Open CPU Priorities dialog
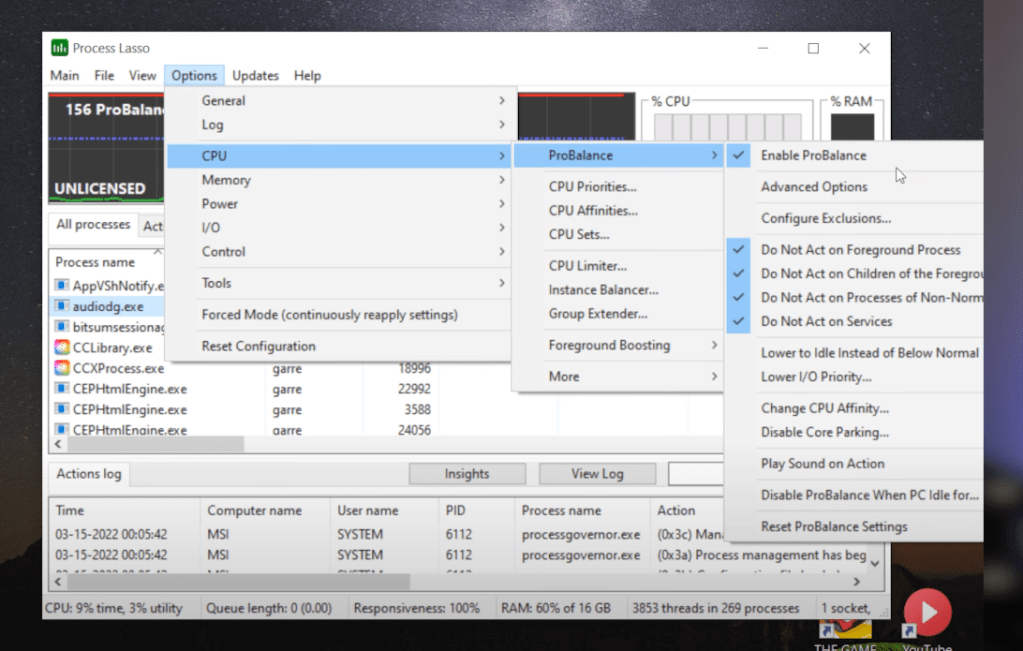Screen dimensions: 1023x651 (x=618, y=187)
